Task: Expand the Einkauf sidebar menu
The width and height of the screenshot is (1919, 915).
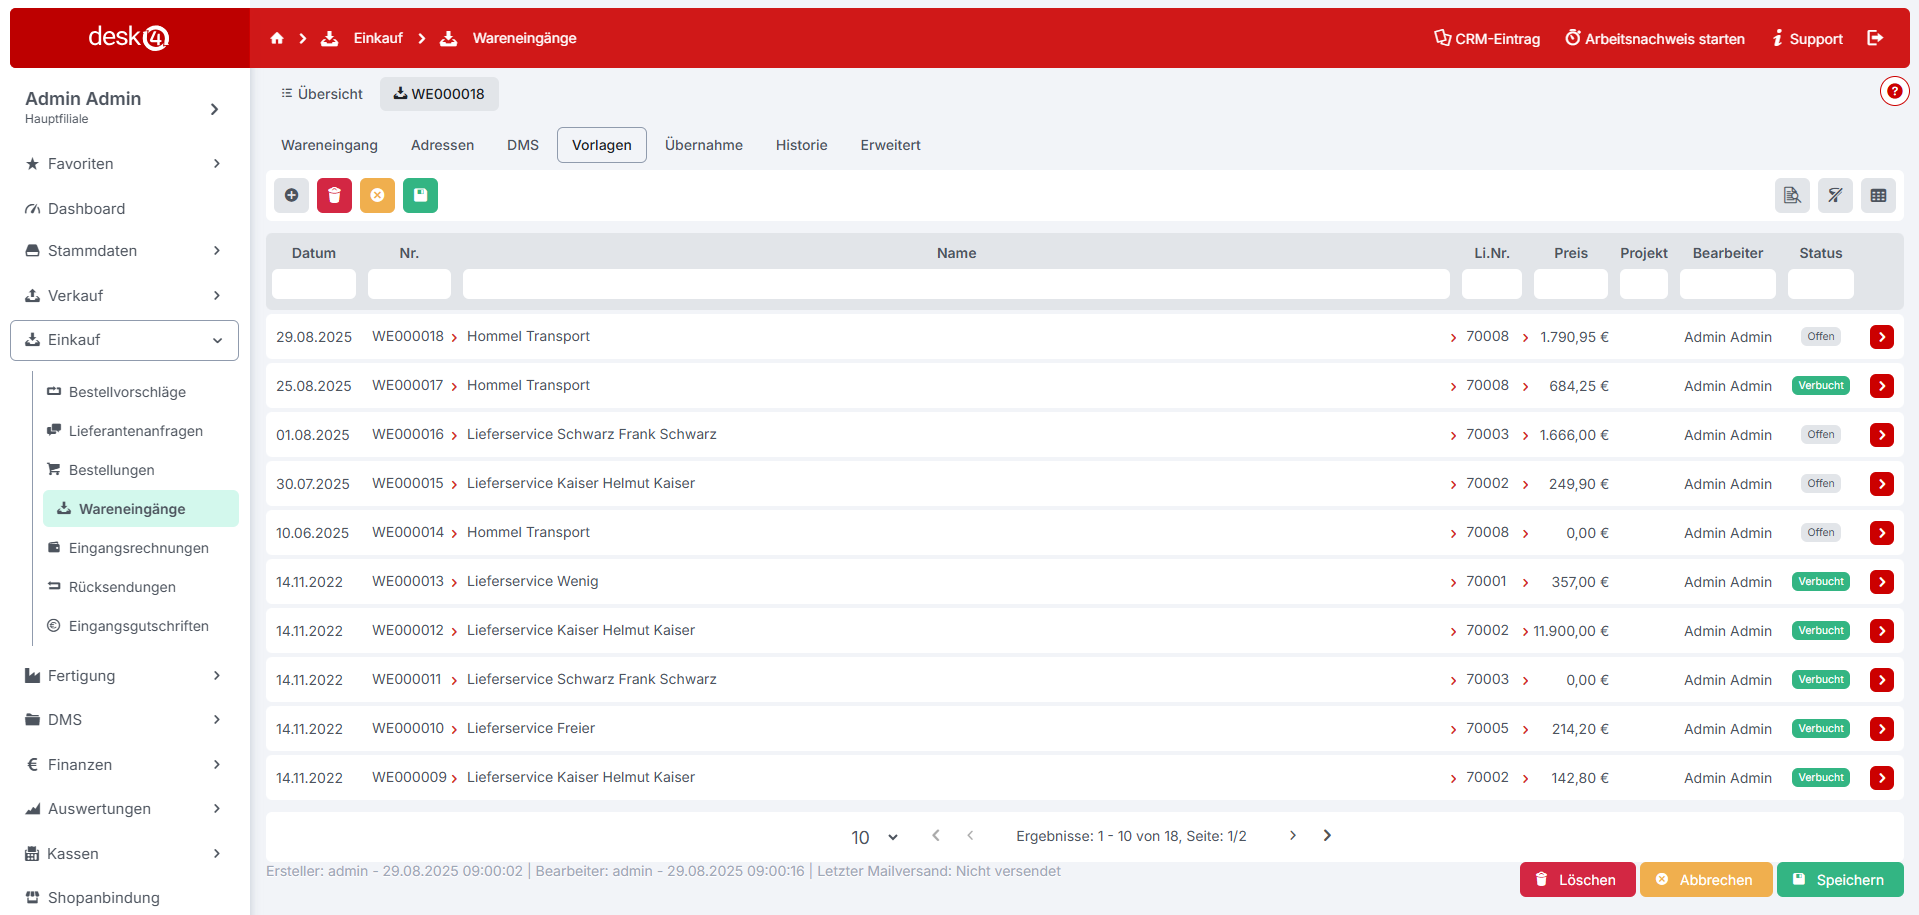Action: 125,340
